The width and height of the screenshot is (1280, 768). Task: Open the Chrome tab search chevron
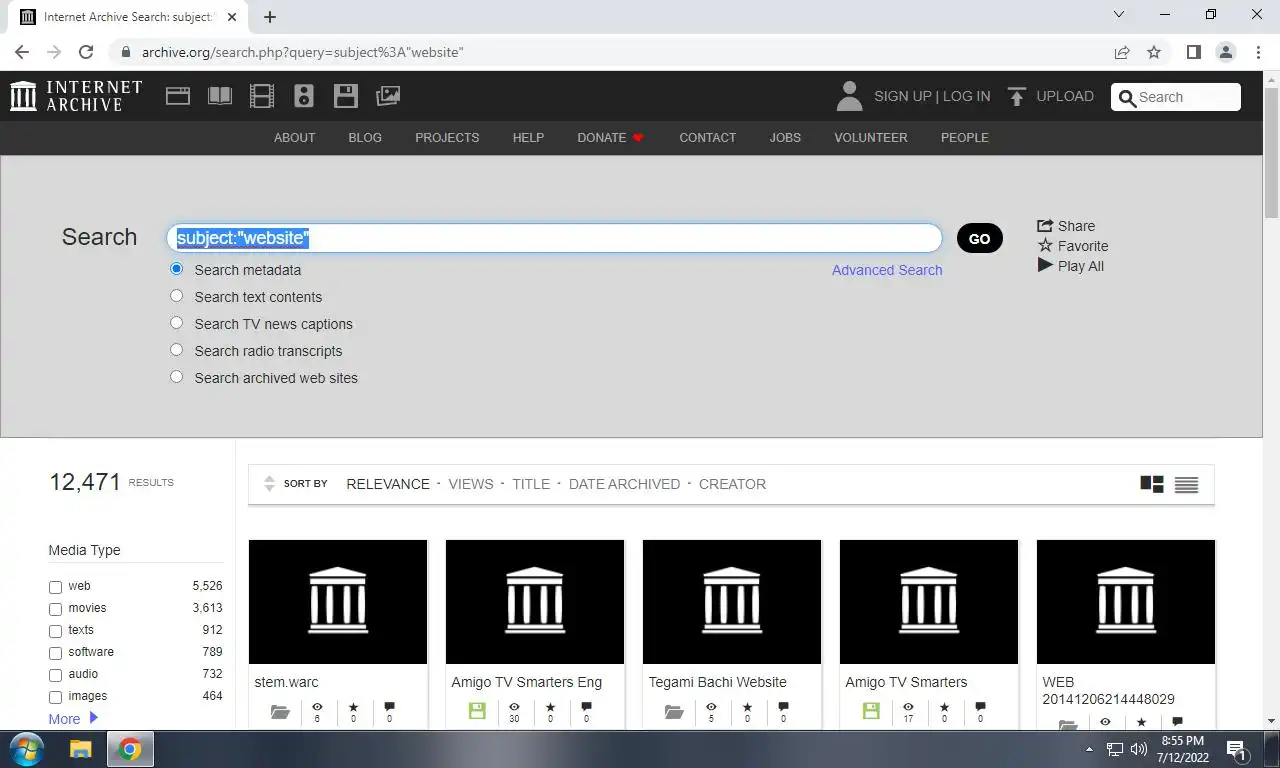pos(1119,15)
